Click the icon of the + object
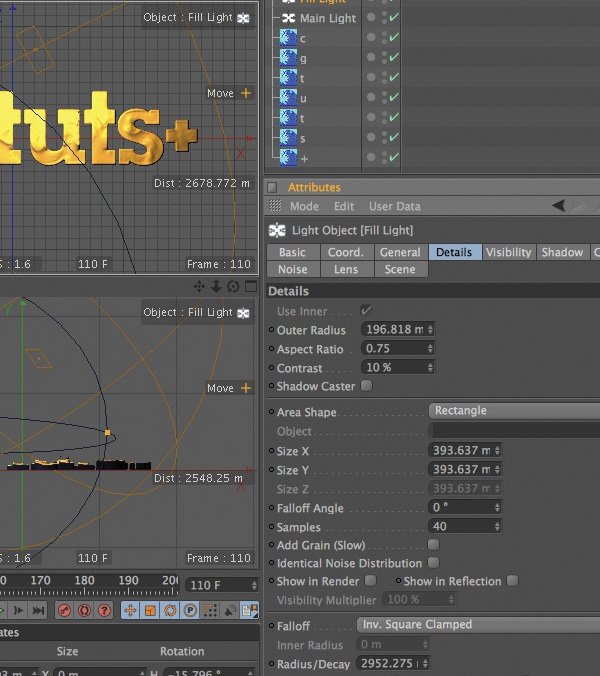The width and height of the screenshot is (600, 676). 288,158
